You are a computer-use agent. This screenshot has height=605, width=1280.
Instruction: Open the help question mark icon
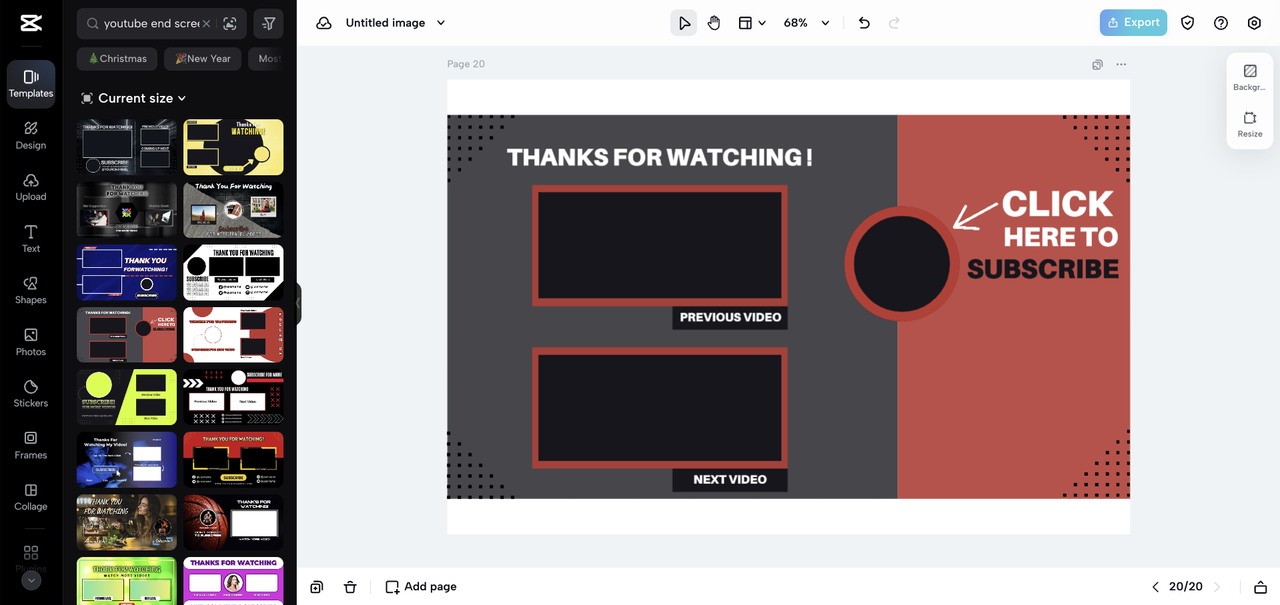pyautogui.click(x=1221, y=23)
